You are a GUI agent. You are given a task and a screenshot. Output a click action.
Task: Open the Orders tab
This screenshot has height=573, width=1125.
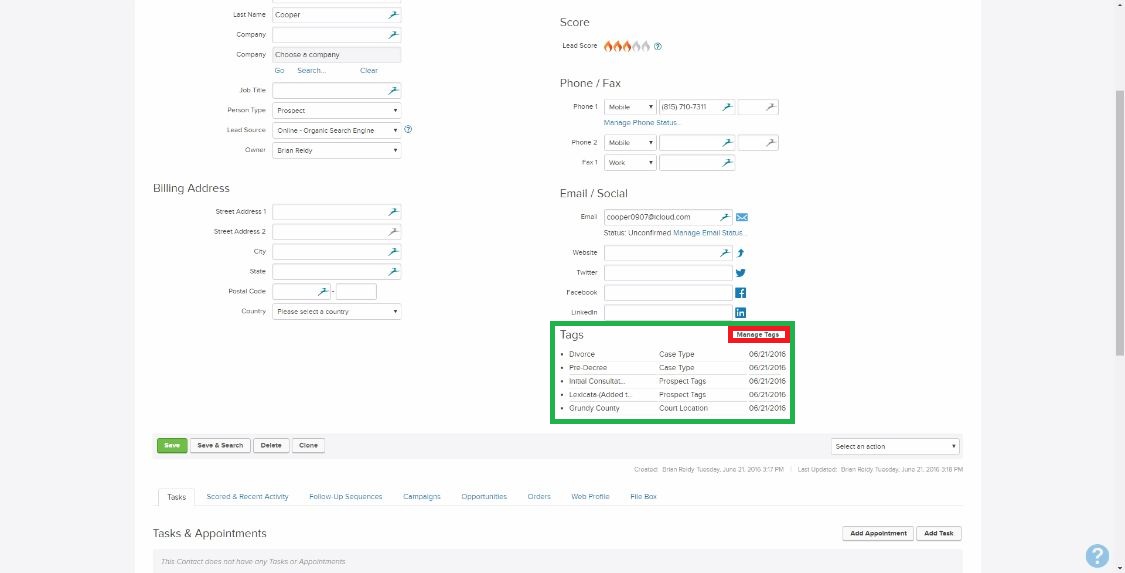(539, 496)
